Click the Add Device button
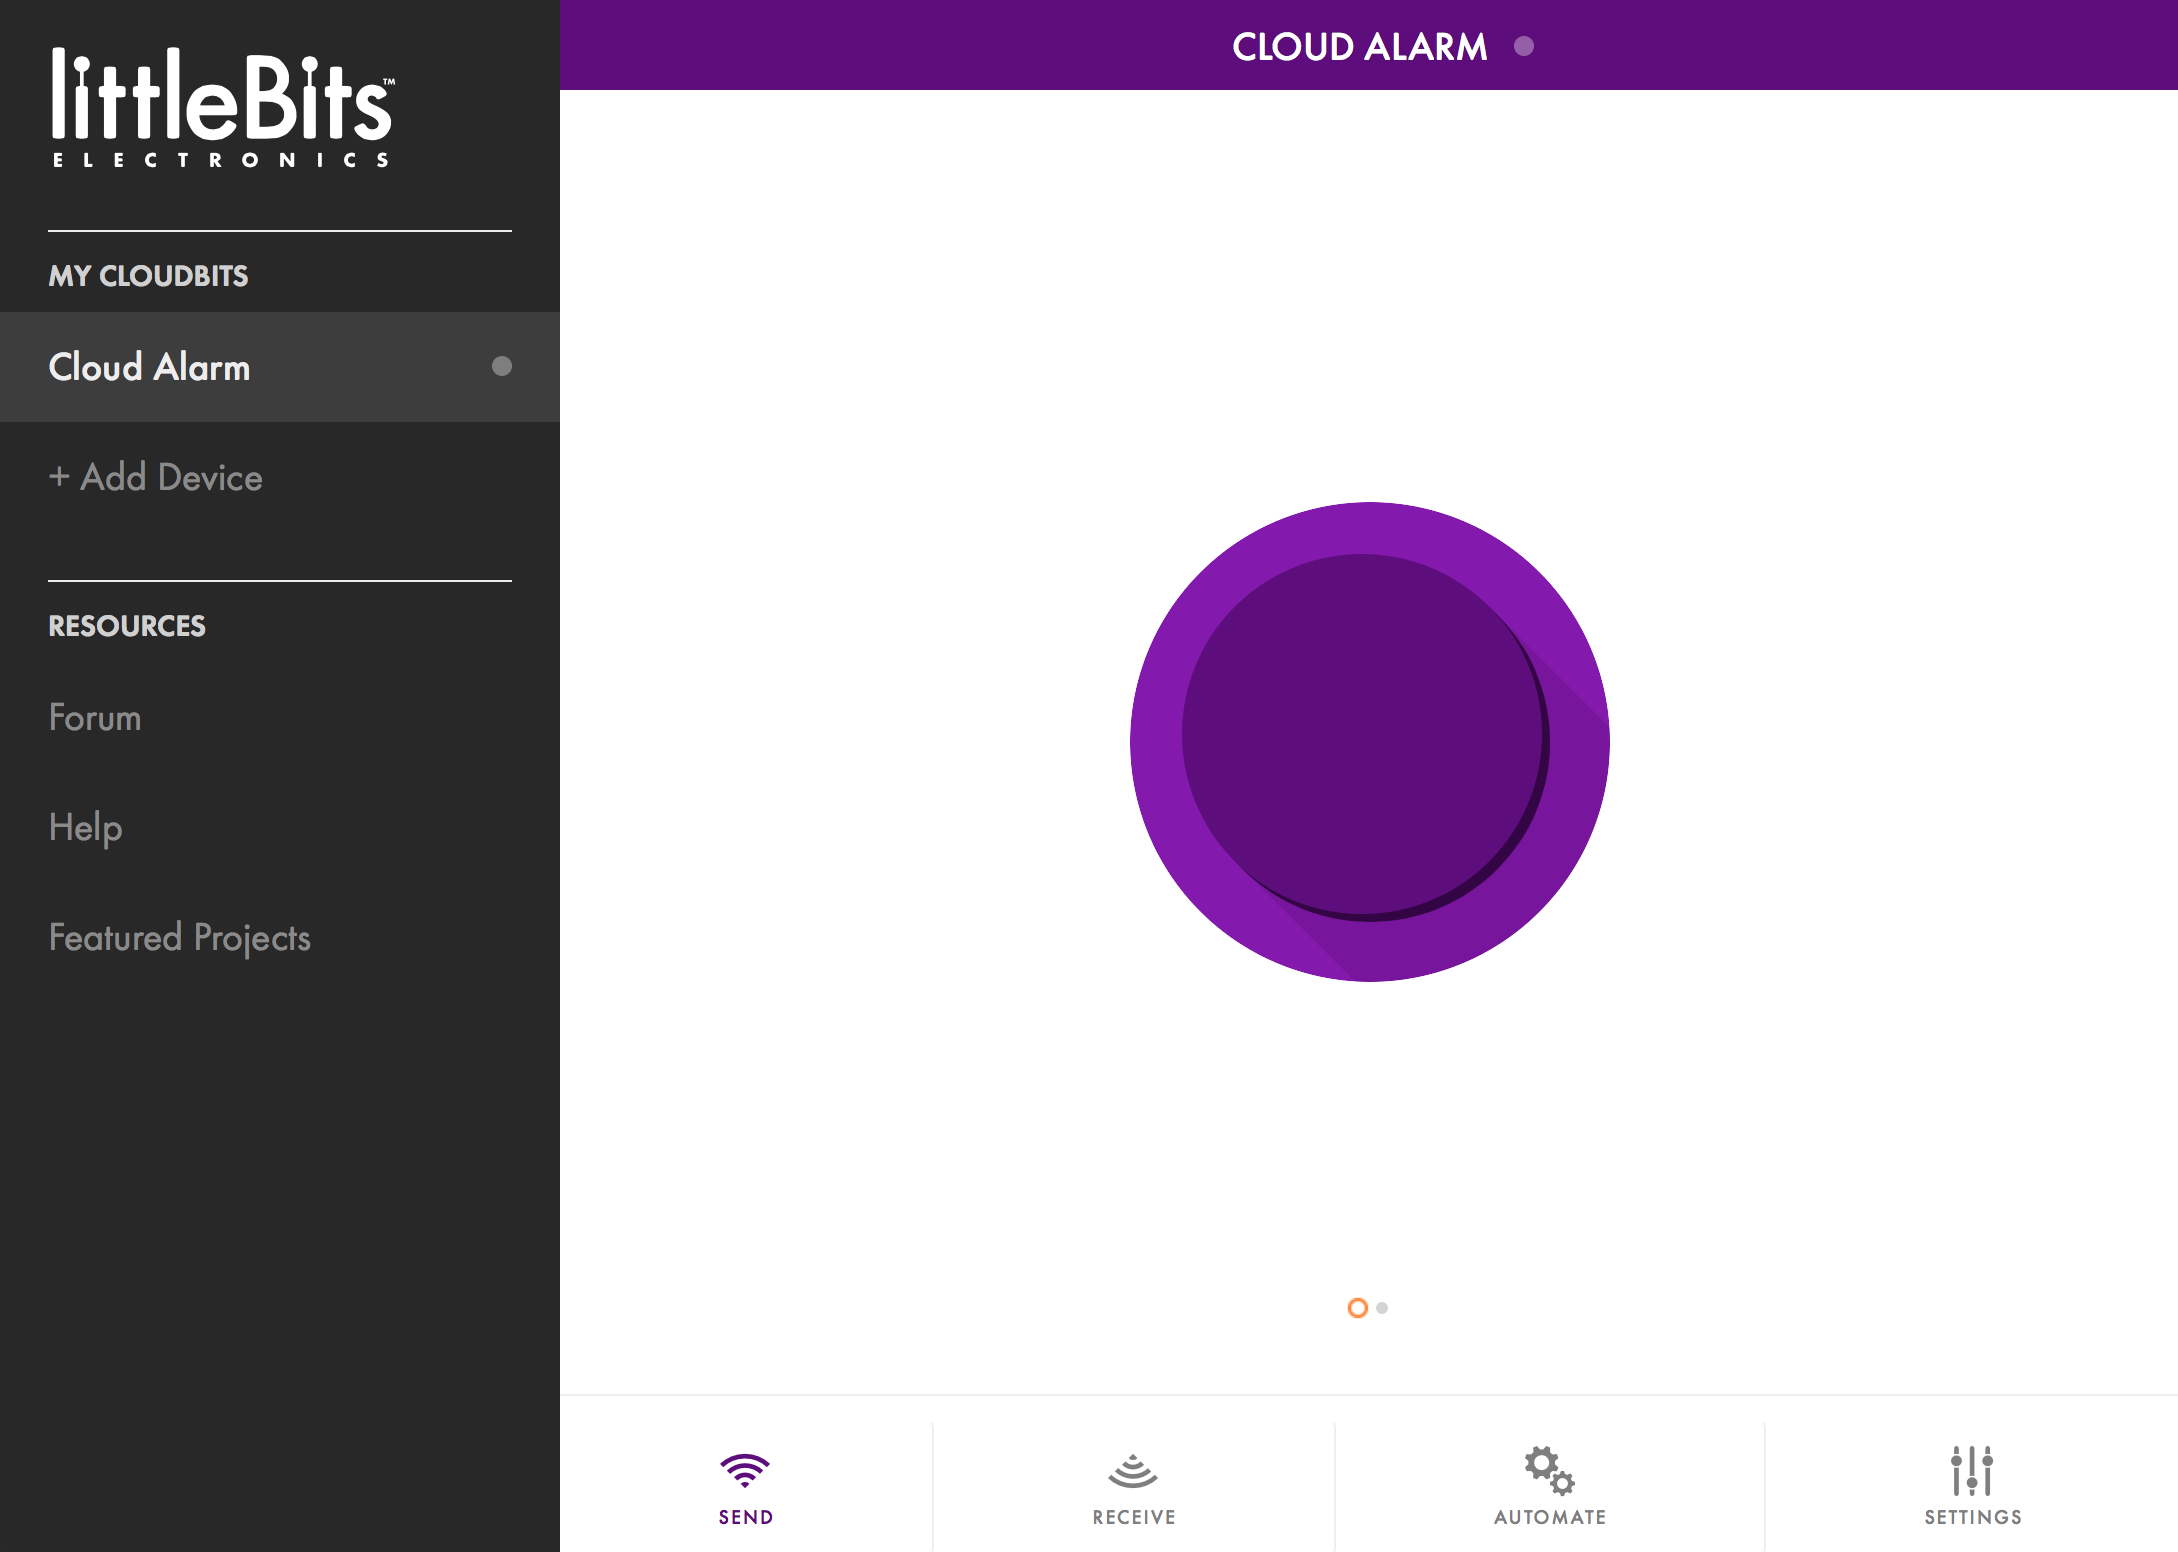 (154, 477)
